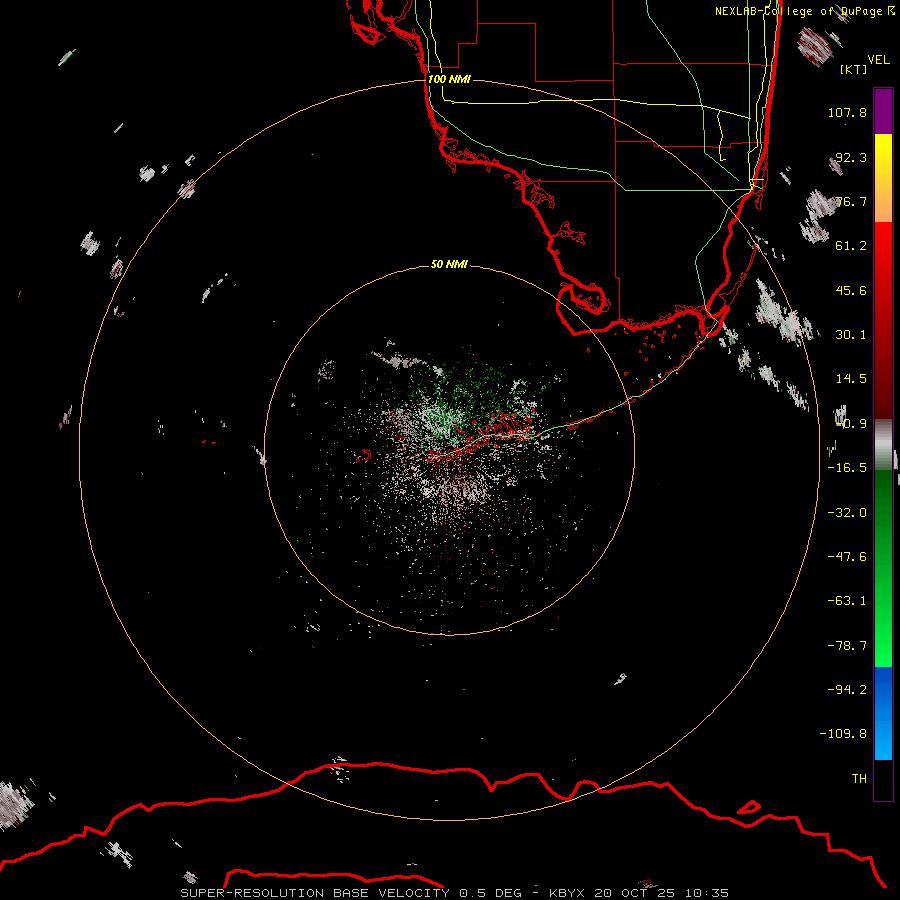Pick the blue segment of the velocity color bar
The image size is (900, 900).
(x=883, y=713)
